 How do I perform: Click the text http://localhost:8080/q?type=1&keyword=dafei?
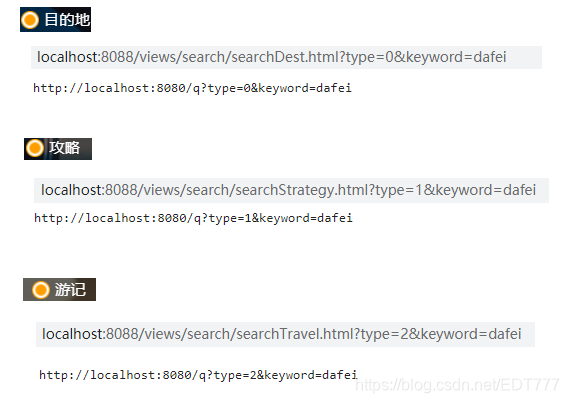pyautogui.click(x=193, y=218)
